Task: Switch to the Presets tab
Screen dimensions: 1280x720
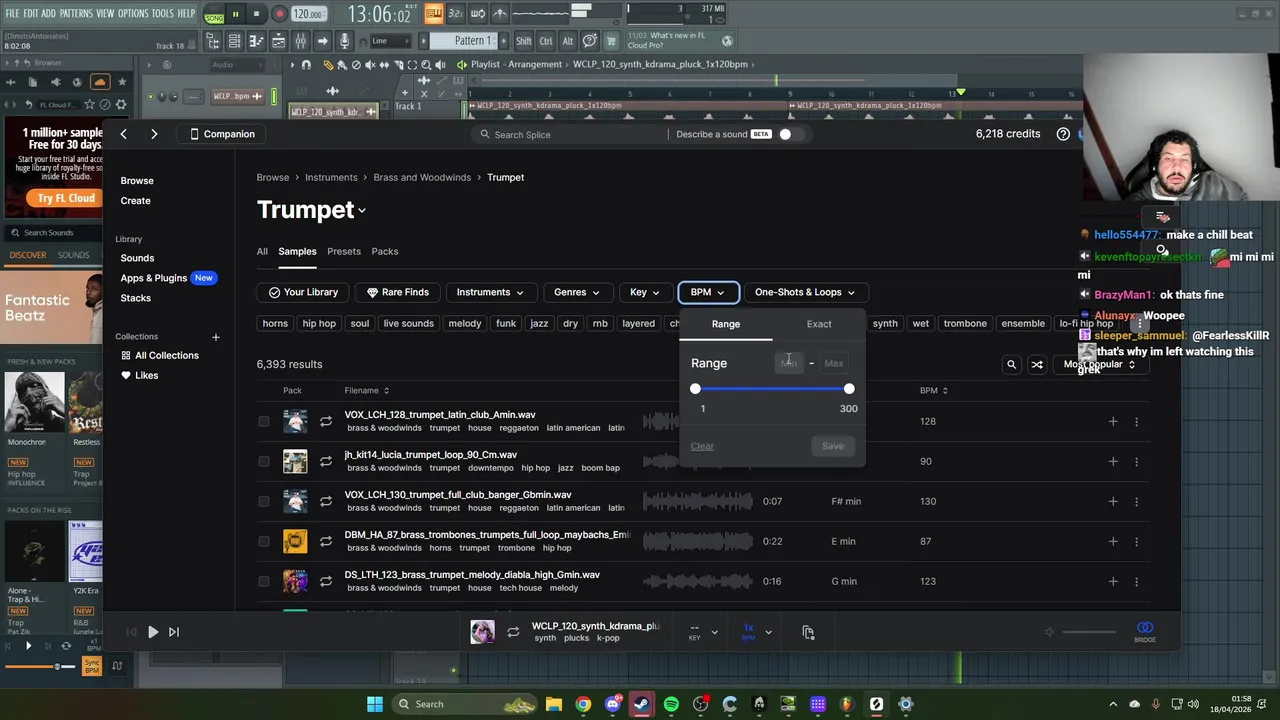Action: [344, 251]
